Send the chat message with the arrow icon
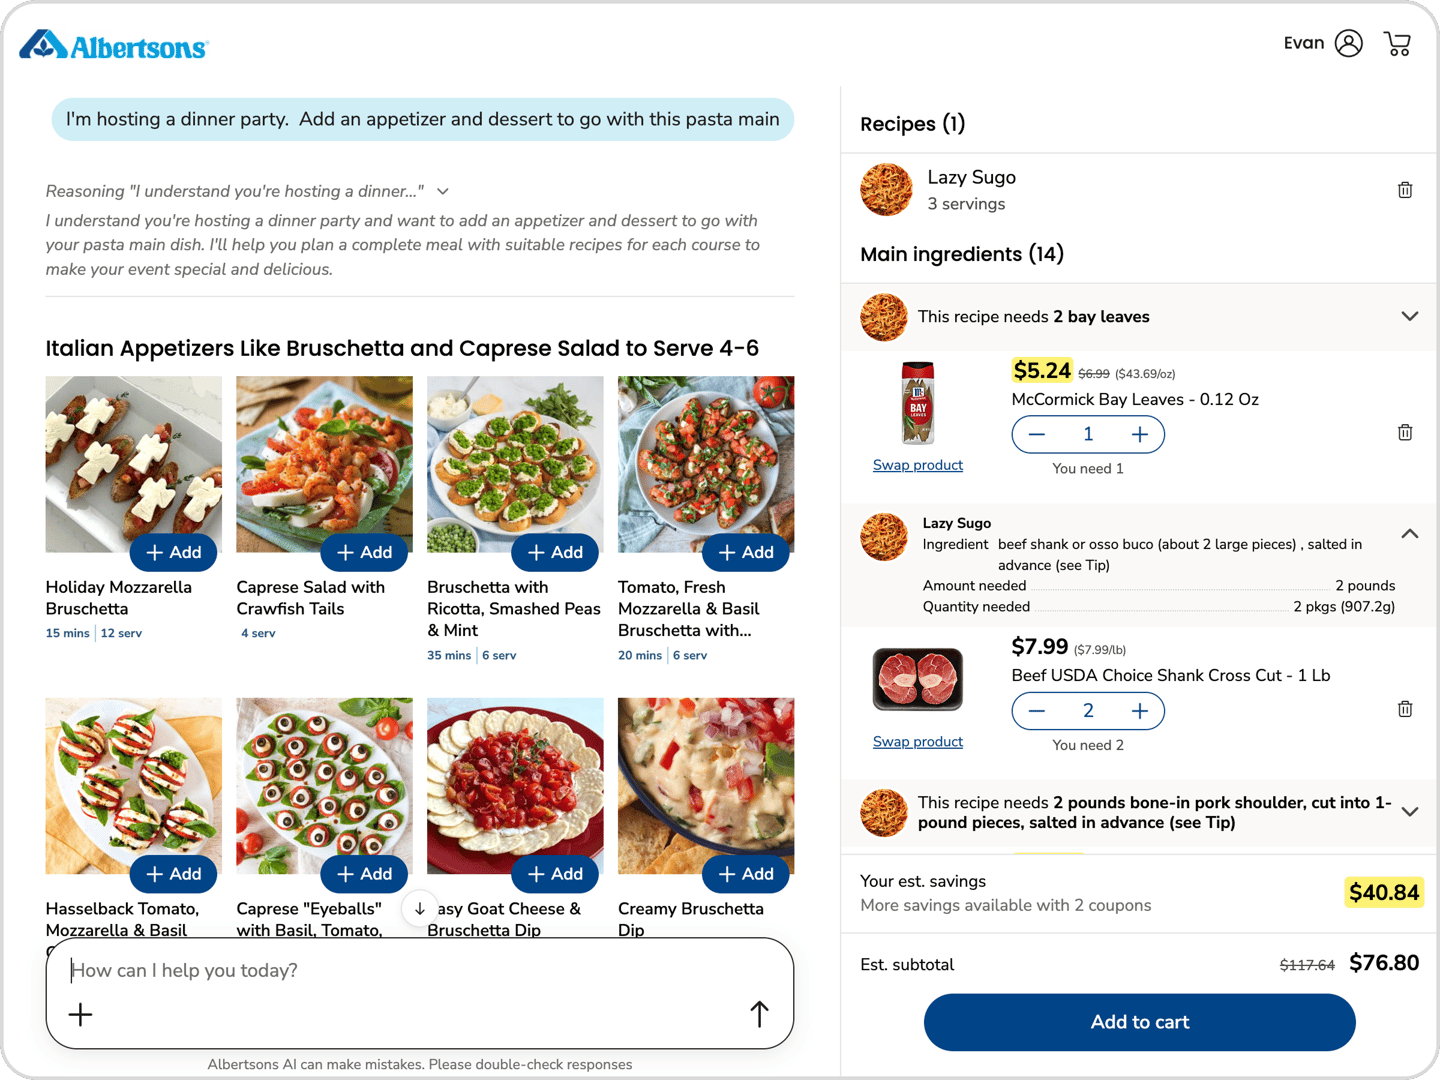This screenshot has height=1080, width=1440. coord(758,1013)
